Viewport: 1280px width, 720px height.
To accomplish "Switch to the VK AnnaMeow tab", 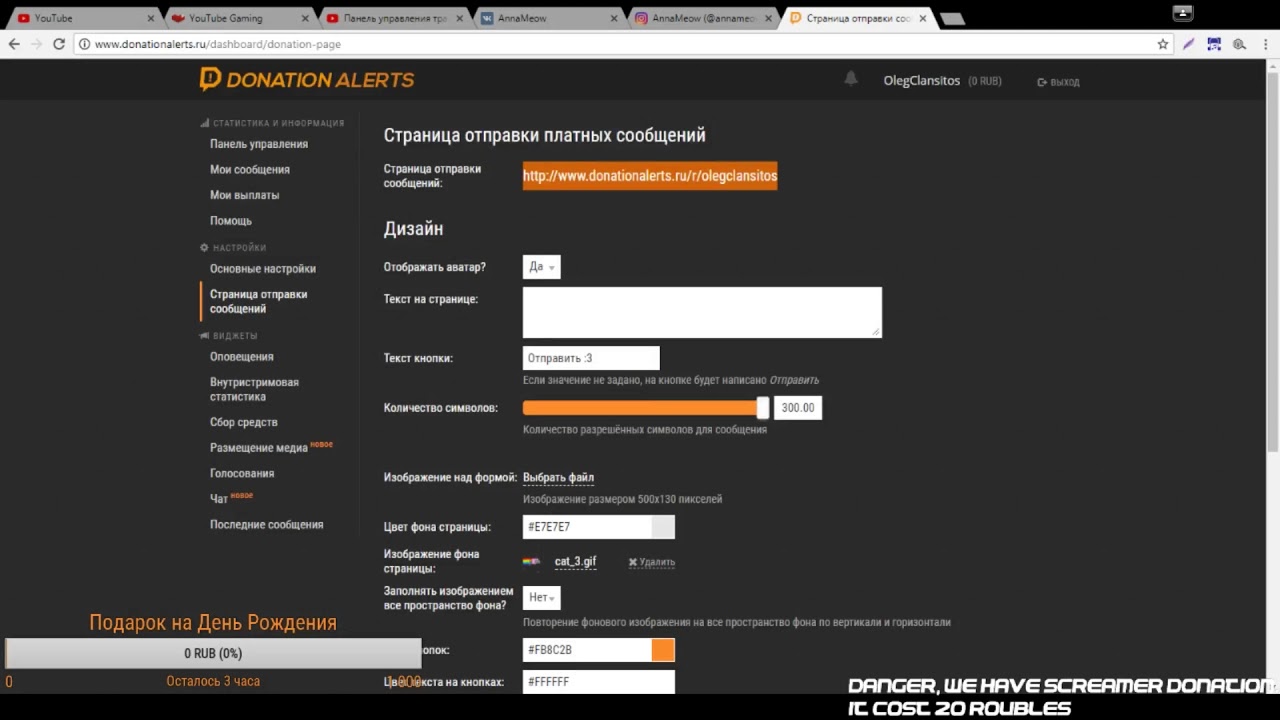I will point(550,18).
